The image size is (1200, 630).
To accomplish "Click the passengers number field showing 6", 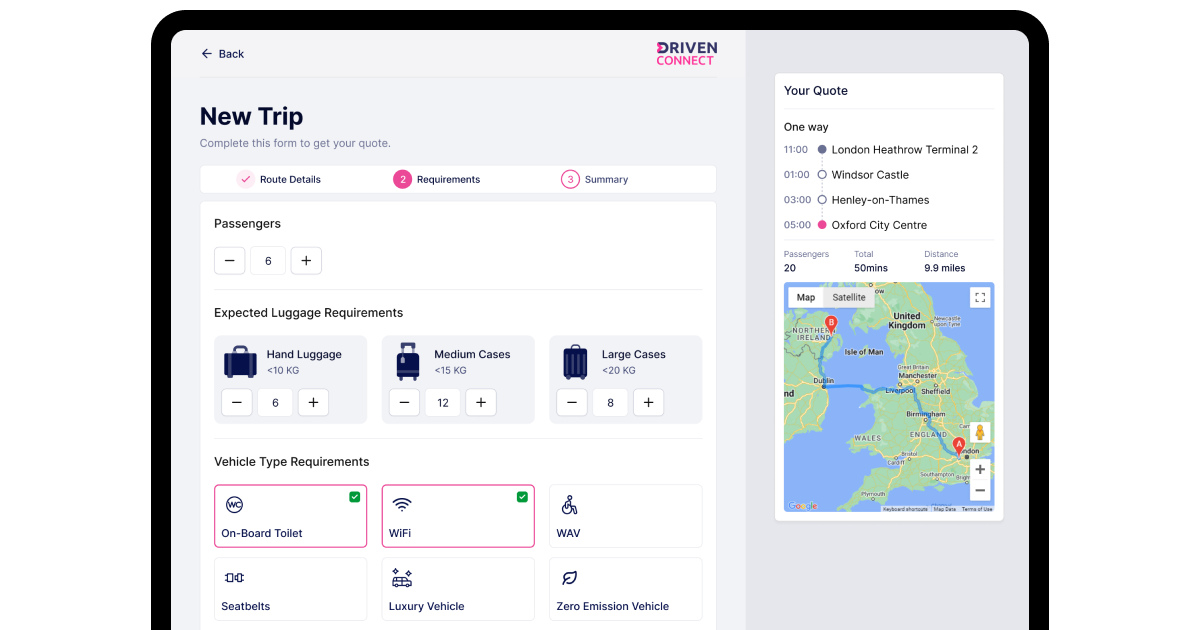I will pos(268,261).
